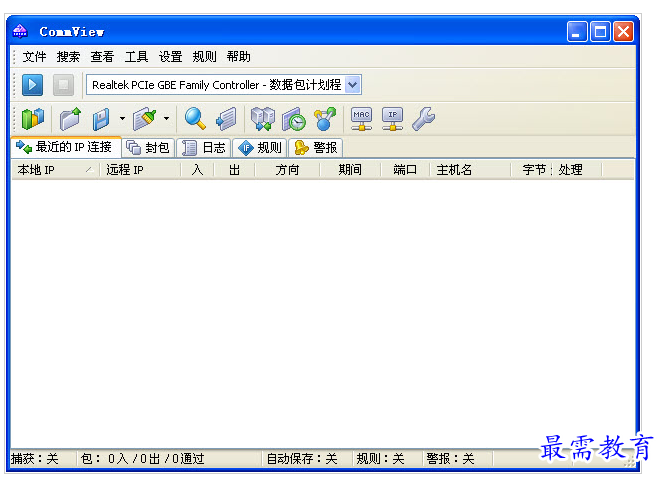Sort by 方向 column header

point(287,170)
